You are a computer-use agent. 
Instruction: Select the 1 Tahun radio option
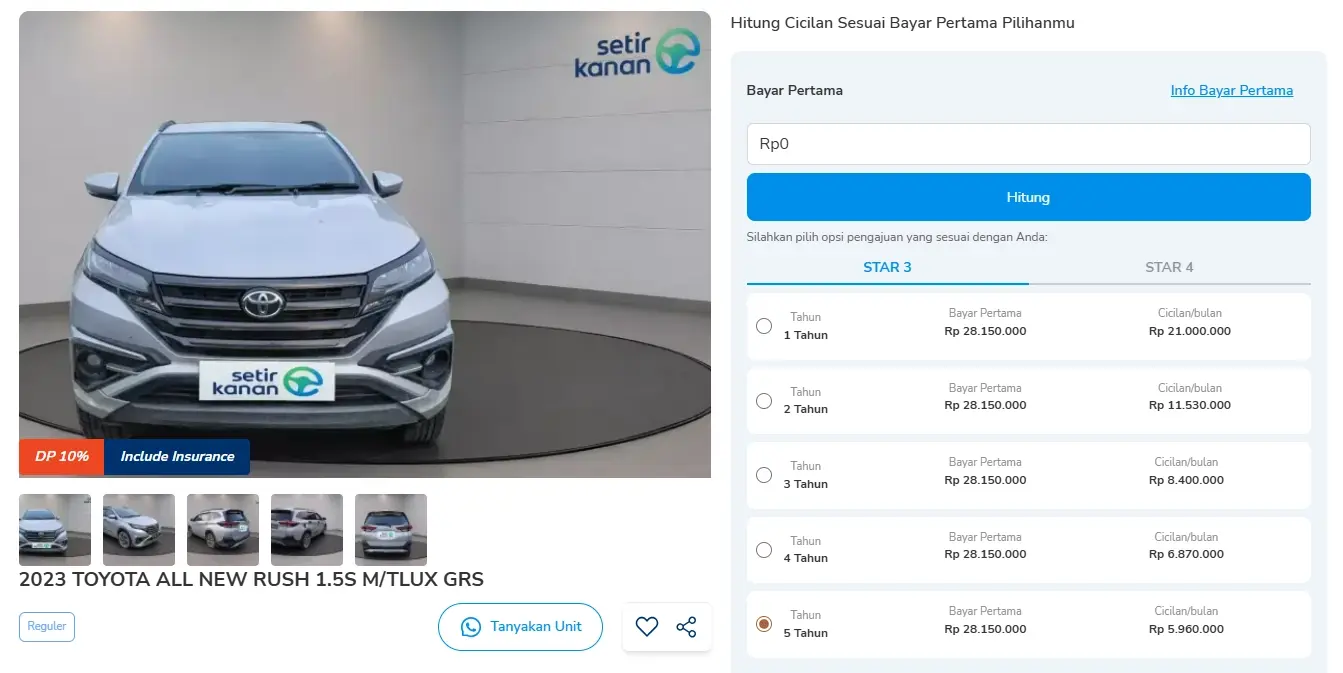click(x=764, y=326)
